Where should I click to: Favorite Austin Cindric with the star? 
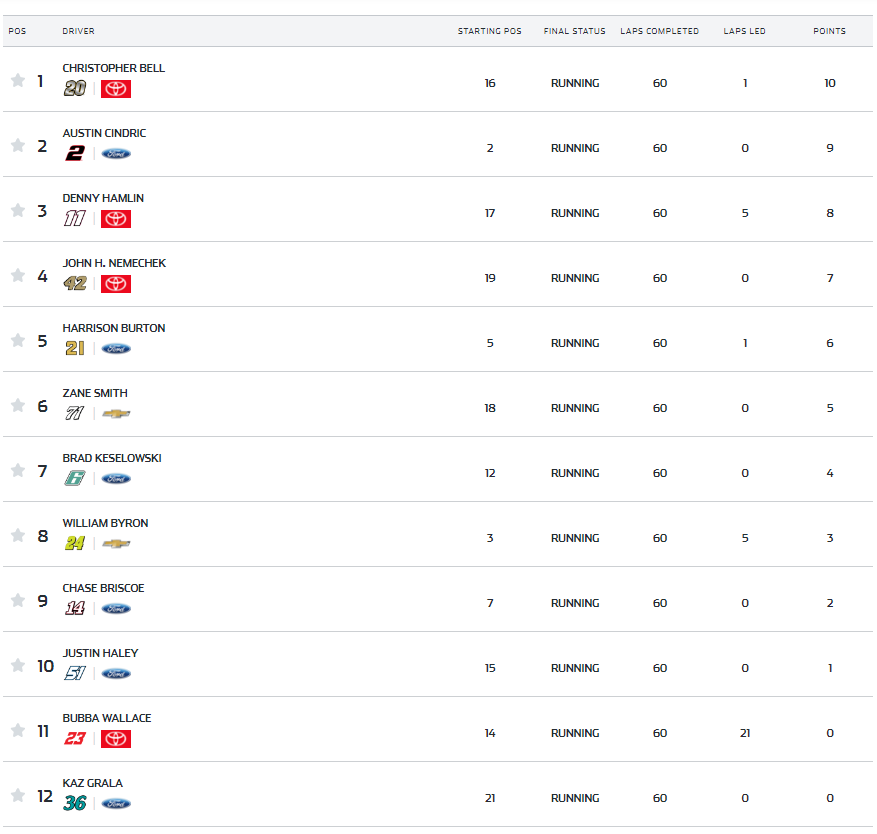point(18,145)
